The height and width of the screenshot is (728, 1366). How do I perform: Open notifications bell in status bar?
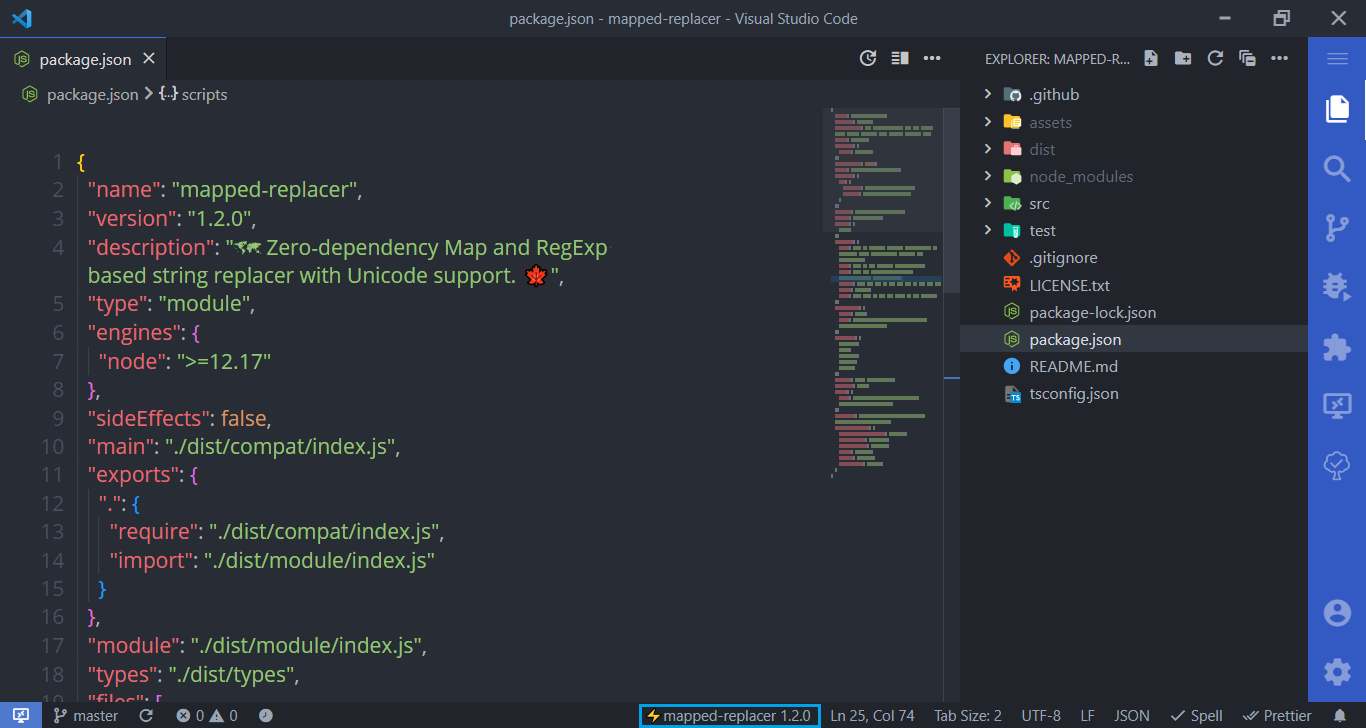click(x=1340, y=715)
